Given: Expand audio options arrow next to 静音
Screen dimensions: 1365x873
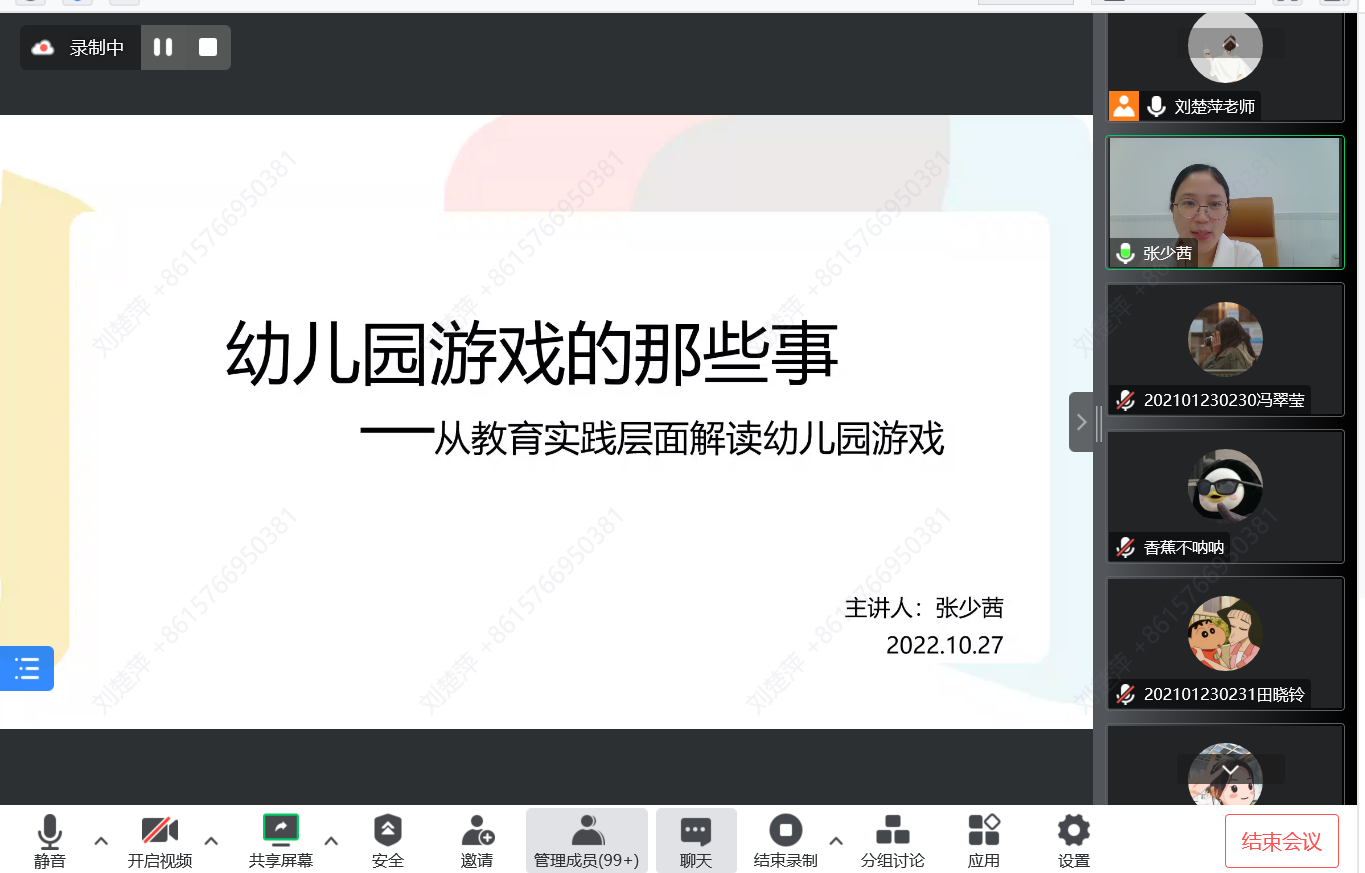Looking at the screenshot, I should click(x=101, y=840).
